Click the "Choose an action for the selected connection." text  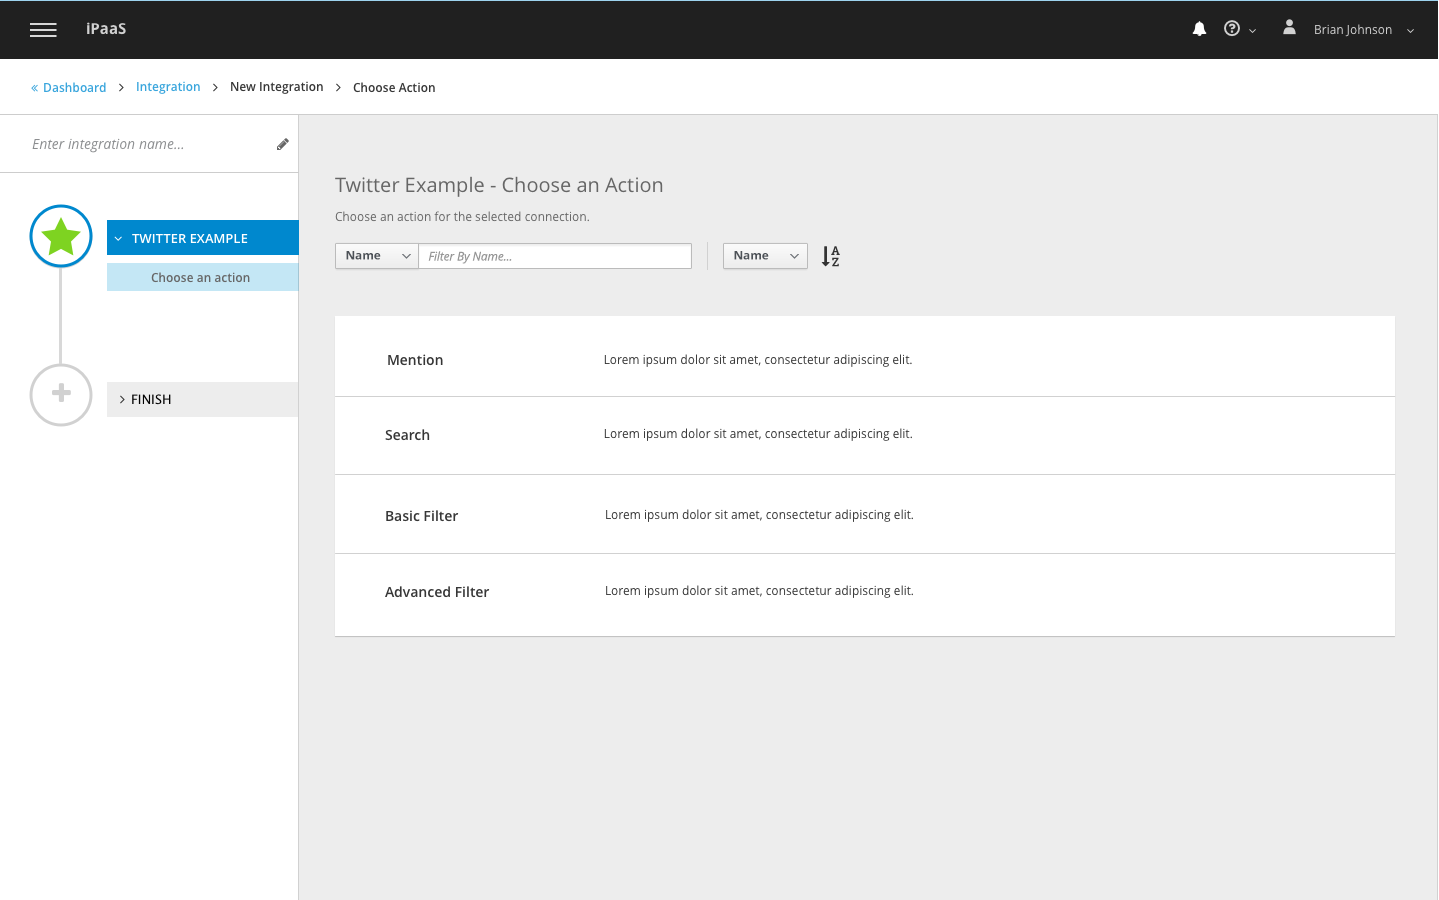(462, 217)
